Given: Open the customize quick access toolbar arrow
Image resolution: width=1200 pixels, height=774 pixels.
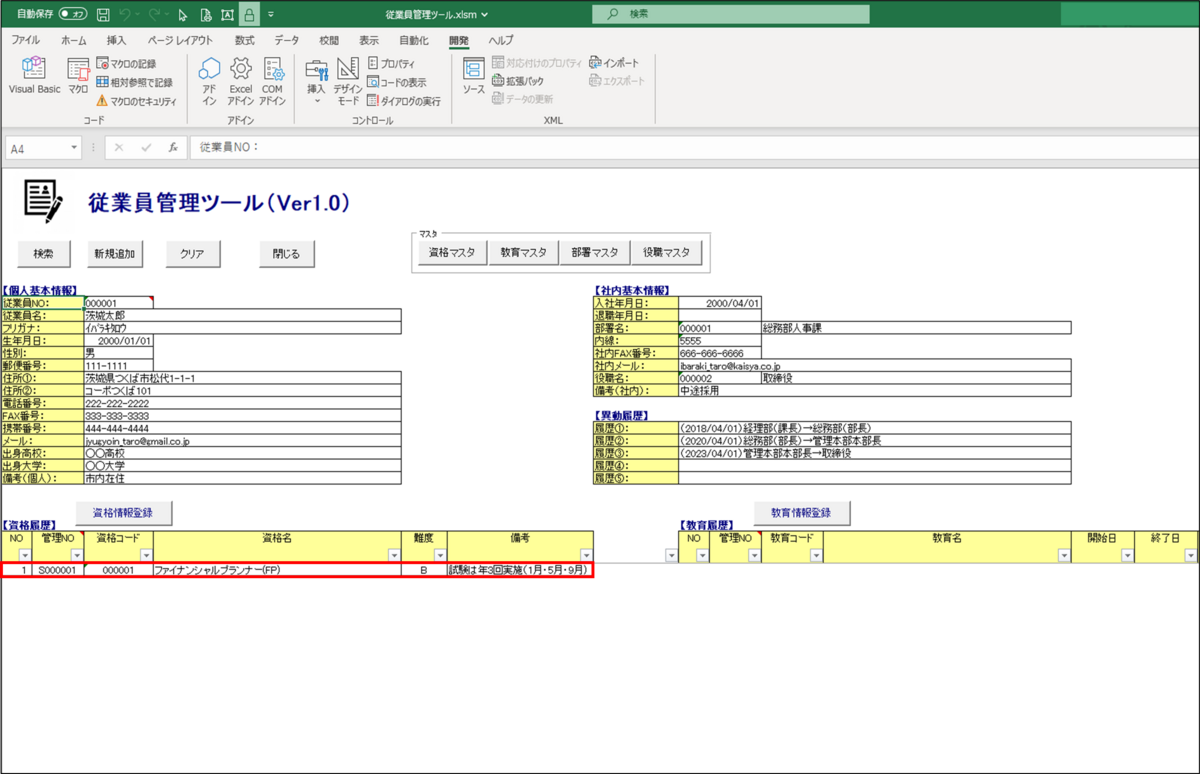Looking at the screenshot, I should click(x=271, y=15).
